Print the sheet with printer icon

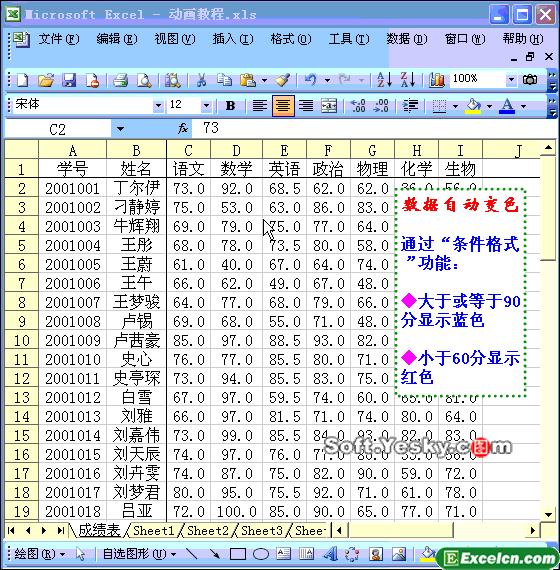pyautogui.click(x=121, y=80)
